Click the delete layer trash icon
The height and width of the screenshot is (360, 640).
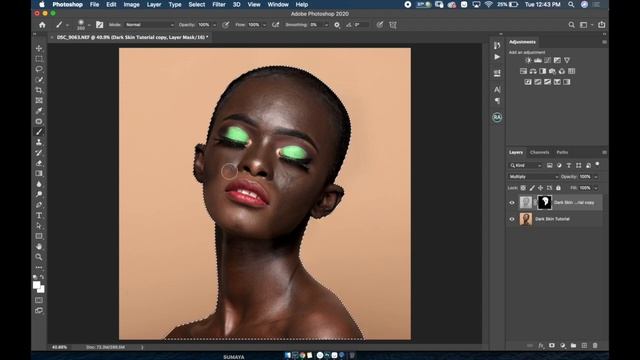coord(595,345)
